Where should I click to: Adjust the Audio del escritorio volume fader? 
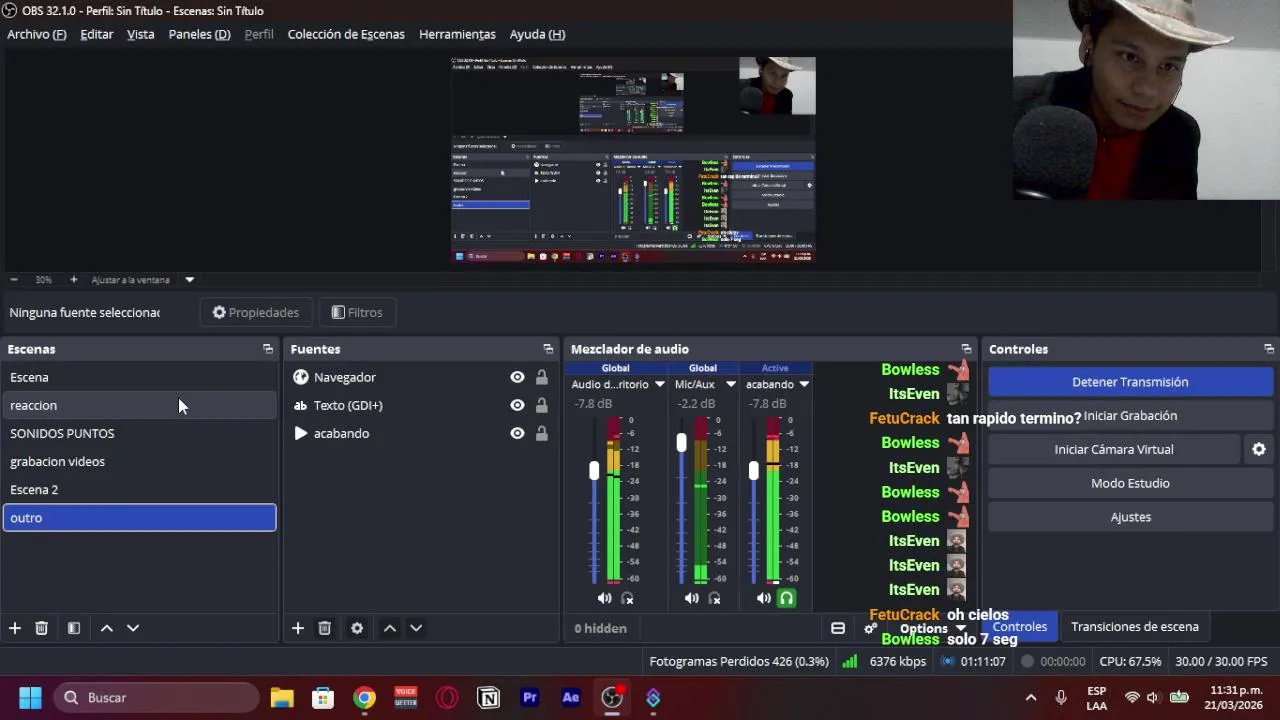pyautogui.click(x=594, y=470)
